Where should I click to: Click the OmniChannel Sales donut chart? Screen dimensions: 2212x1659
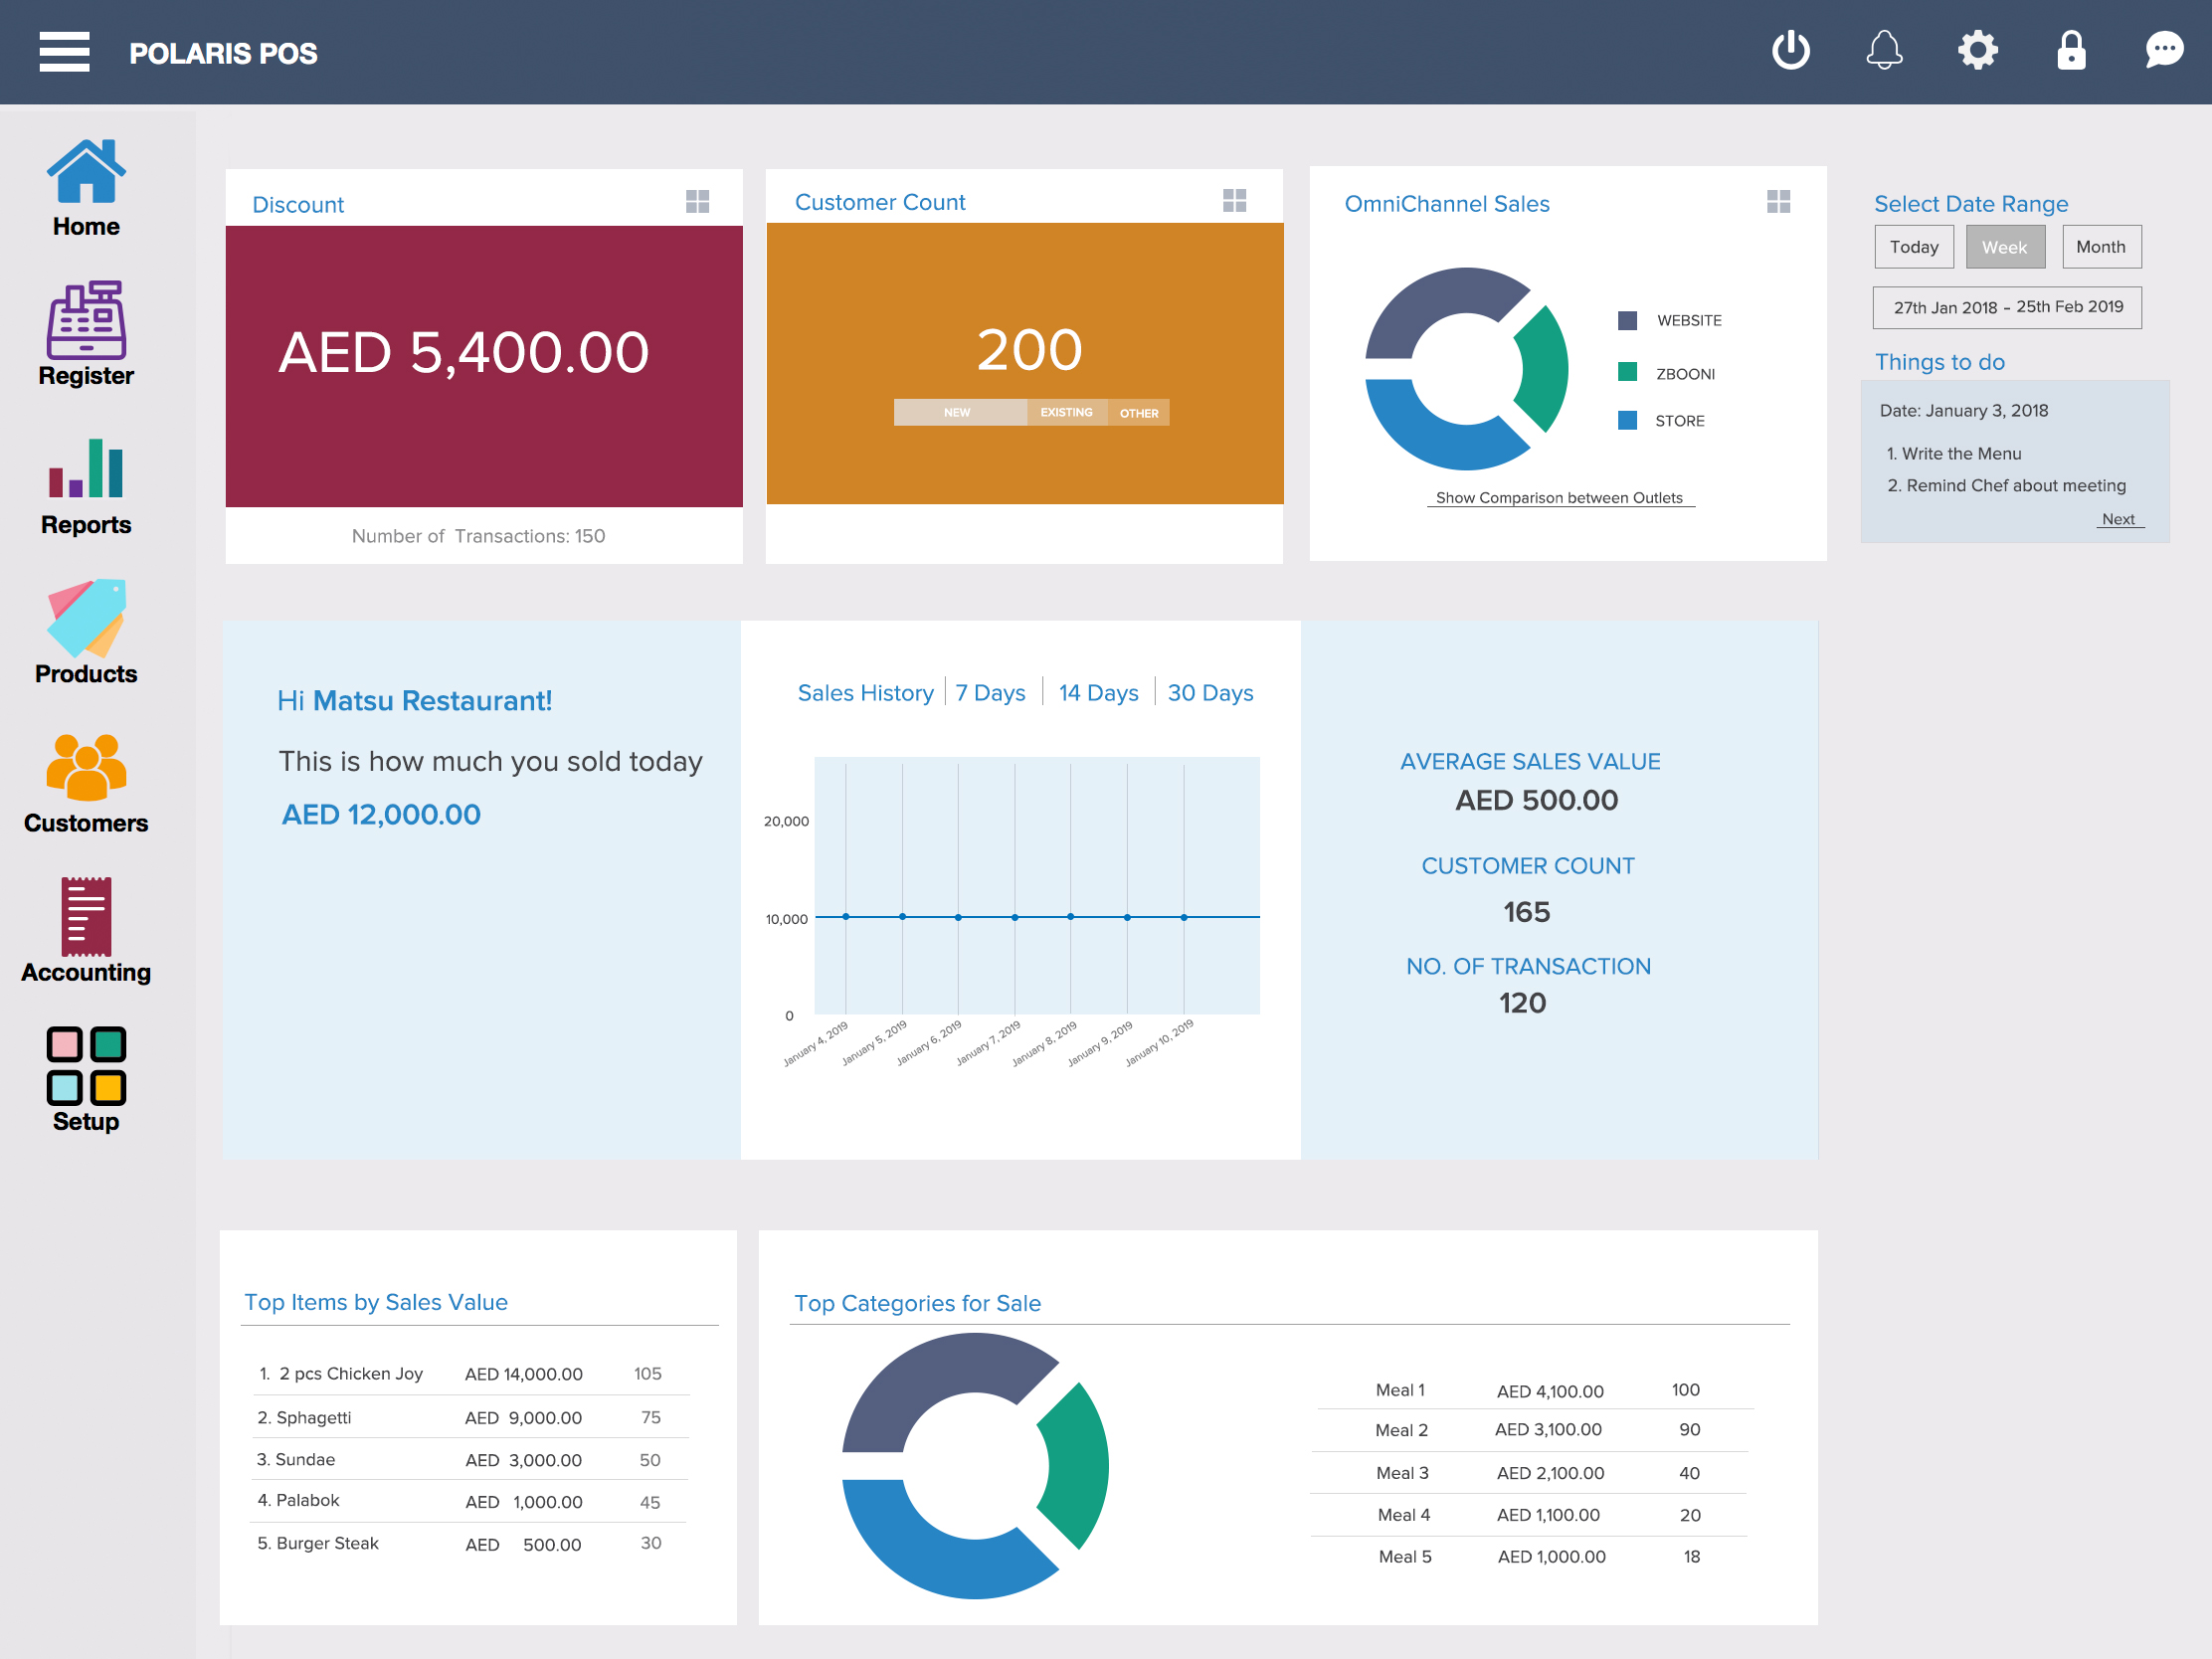click(x=1466, y=369)
